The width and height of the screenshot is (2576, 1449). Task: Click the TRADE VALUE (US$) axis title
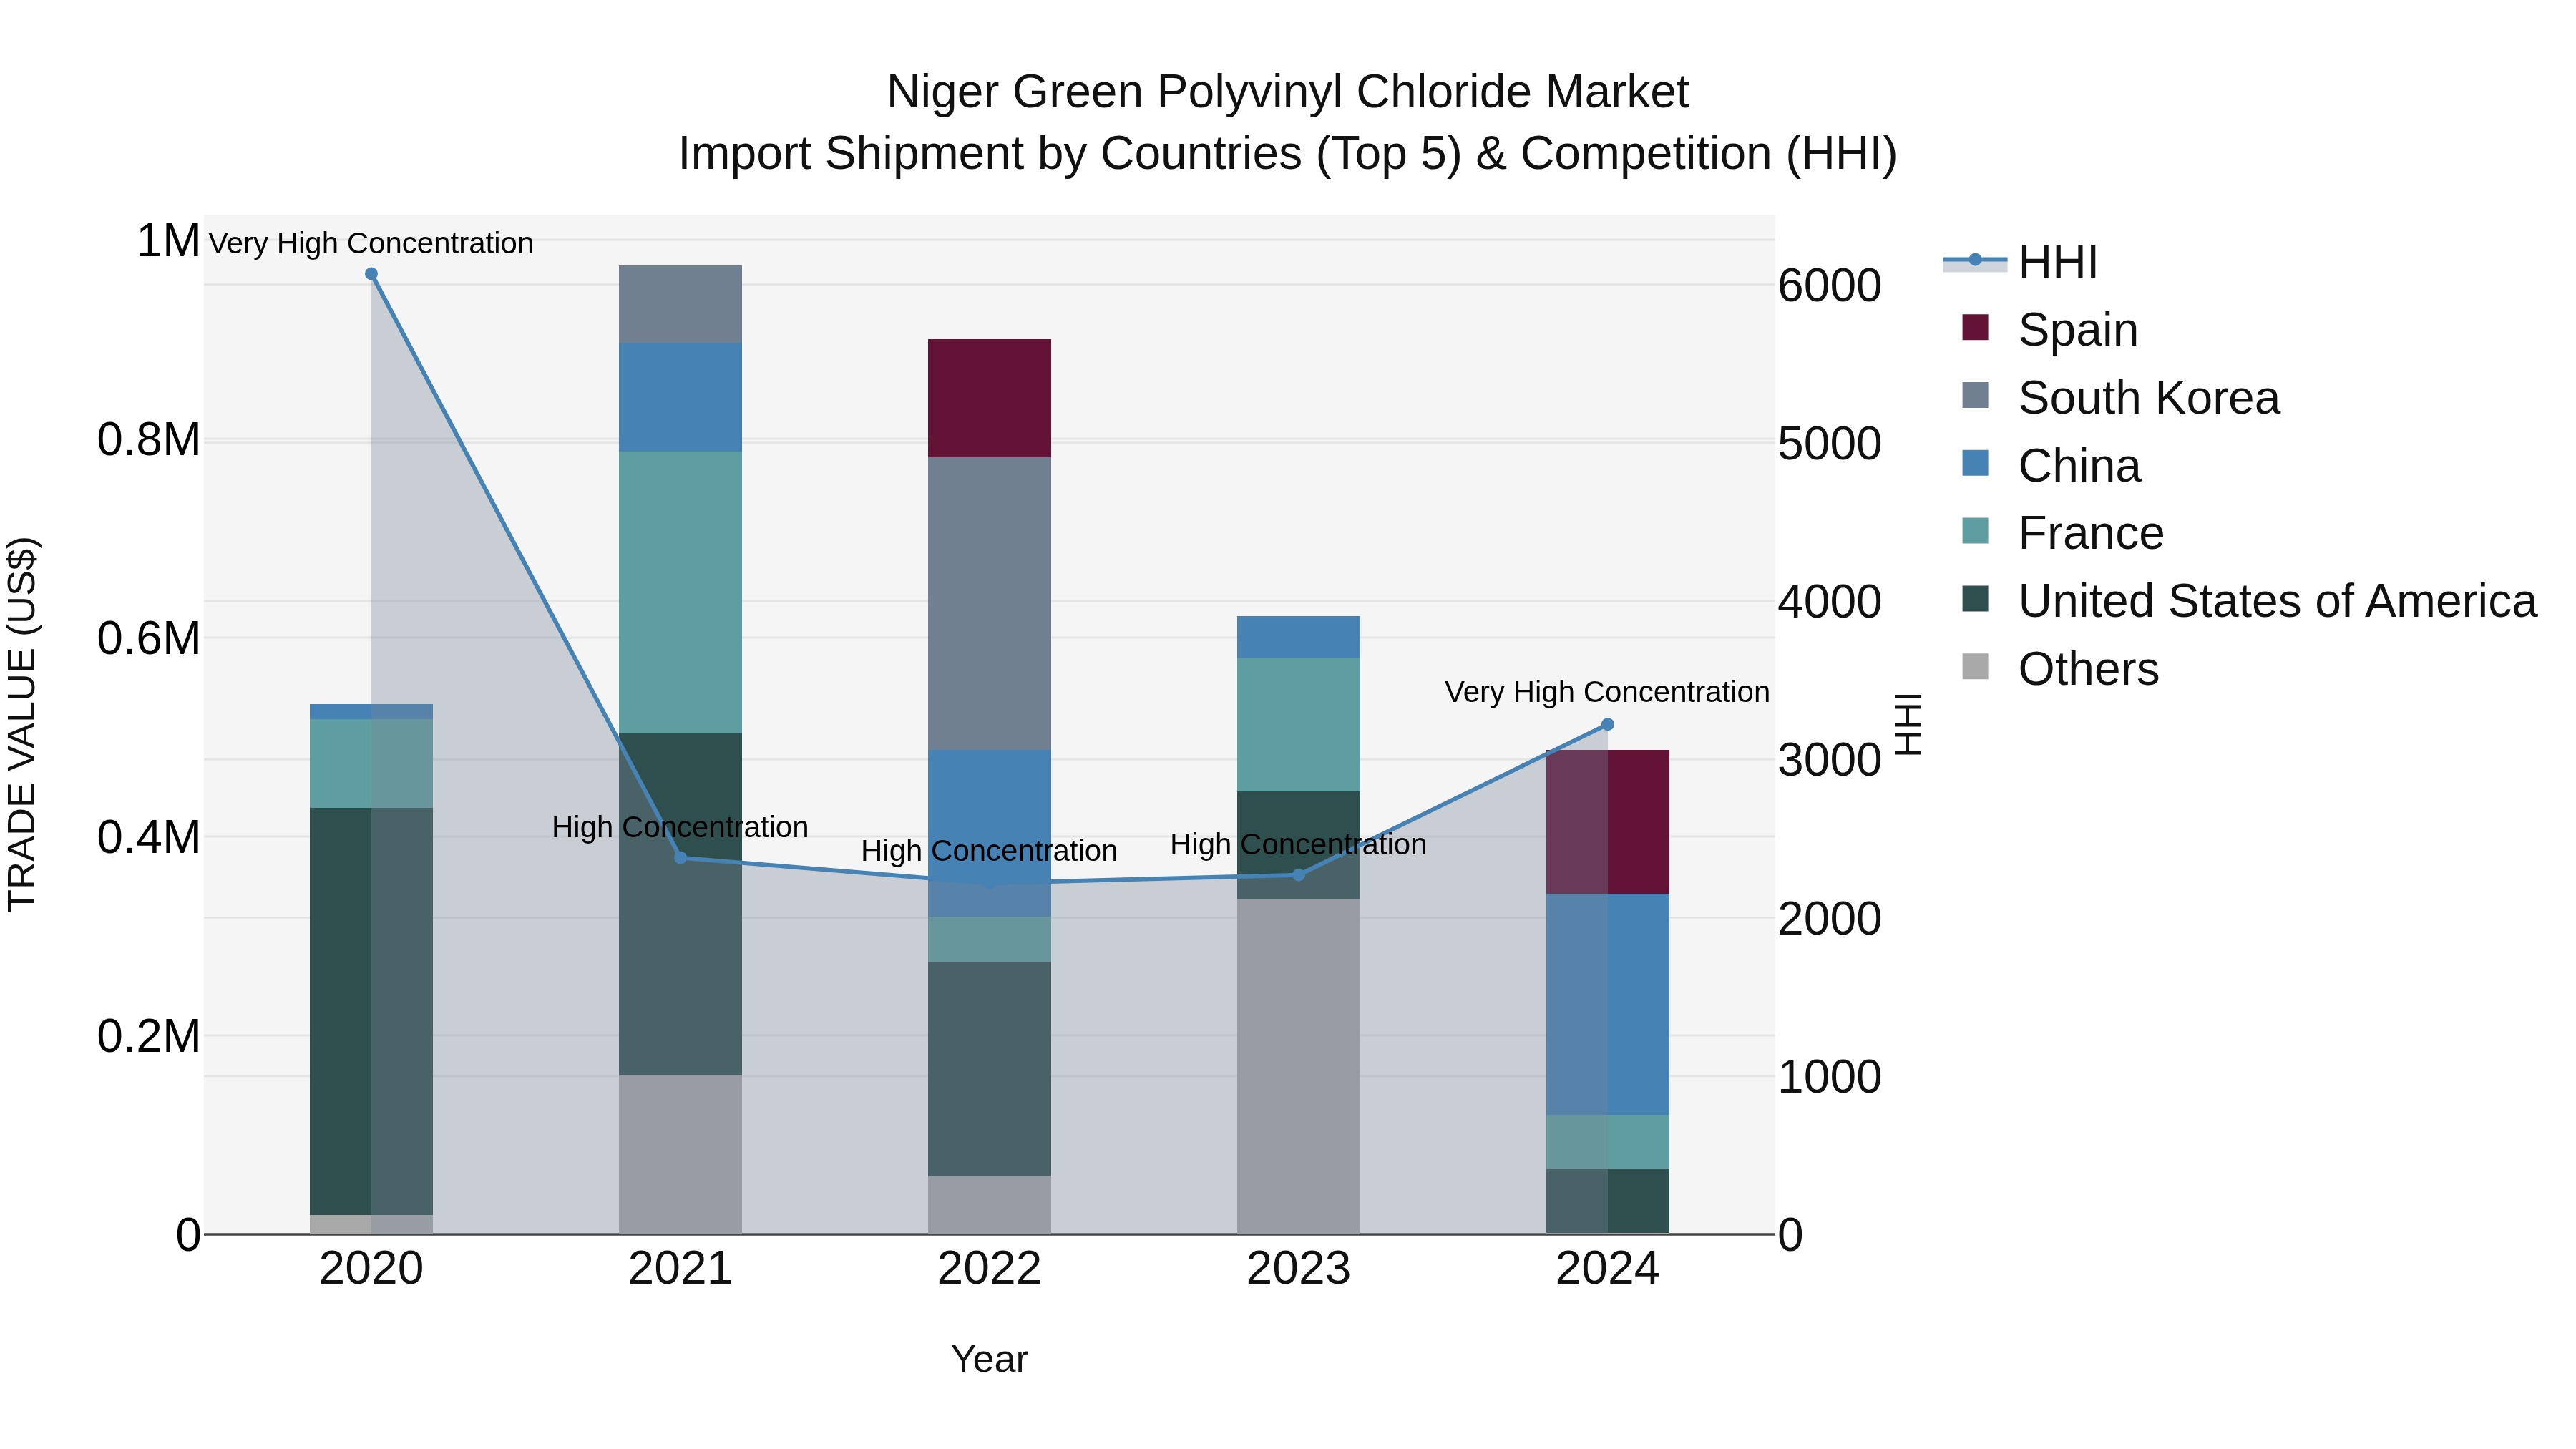point(22,724)
